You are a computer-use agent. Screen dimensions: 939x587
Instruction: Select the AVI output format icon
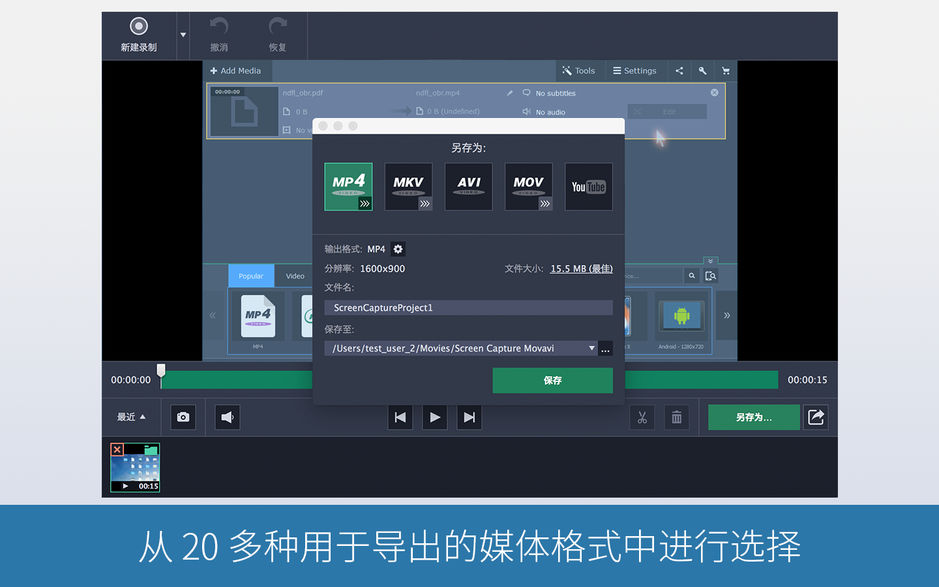468,187
